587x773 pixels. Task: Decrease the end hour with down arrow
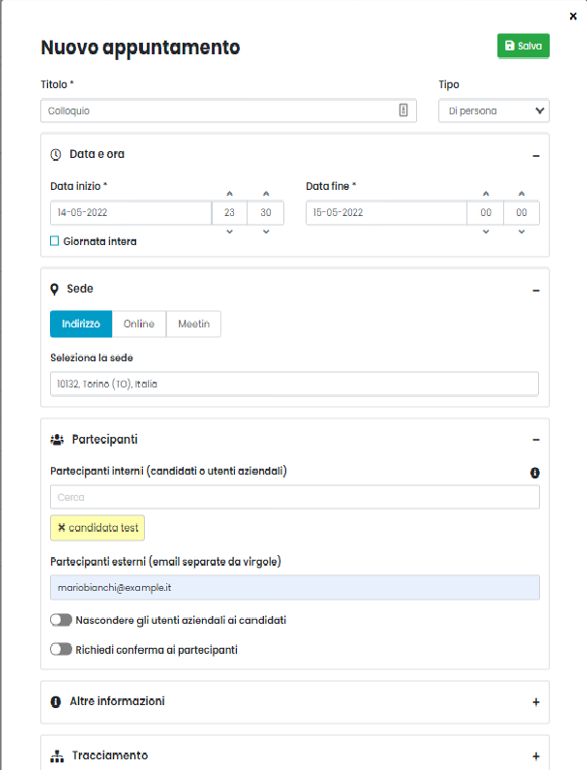[486, 232]
